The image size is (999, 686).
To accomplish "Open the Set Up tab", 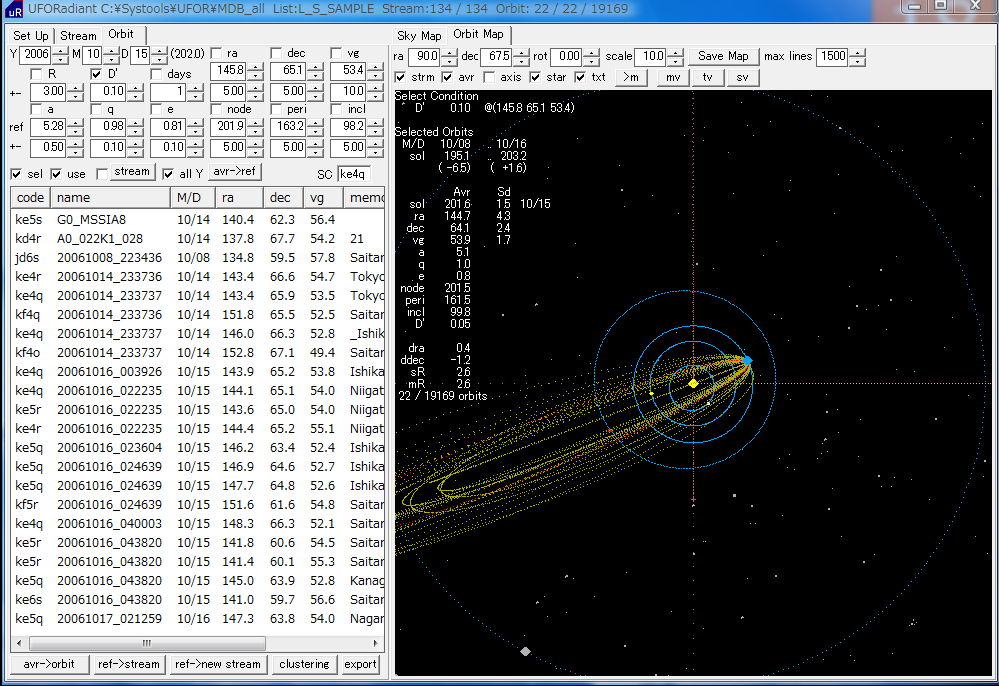I will 30,35.
